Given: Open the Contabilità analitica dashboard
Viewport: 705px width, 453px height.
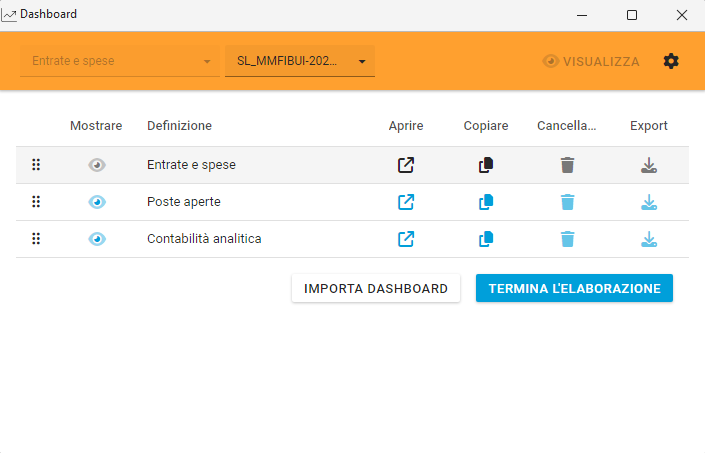Looking at the screenshot, I should point(406,239).
